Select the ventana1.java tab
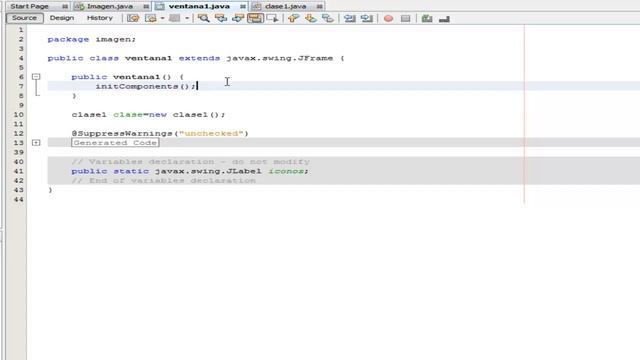 [x=199, y=6]
